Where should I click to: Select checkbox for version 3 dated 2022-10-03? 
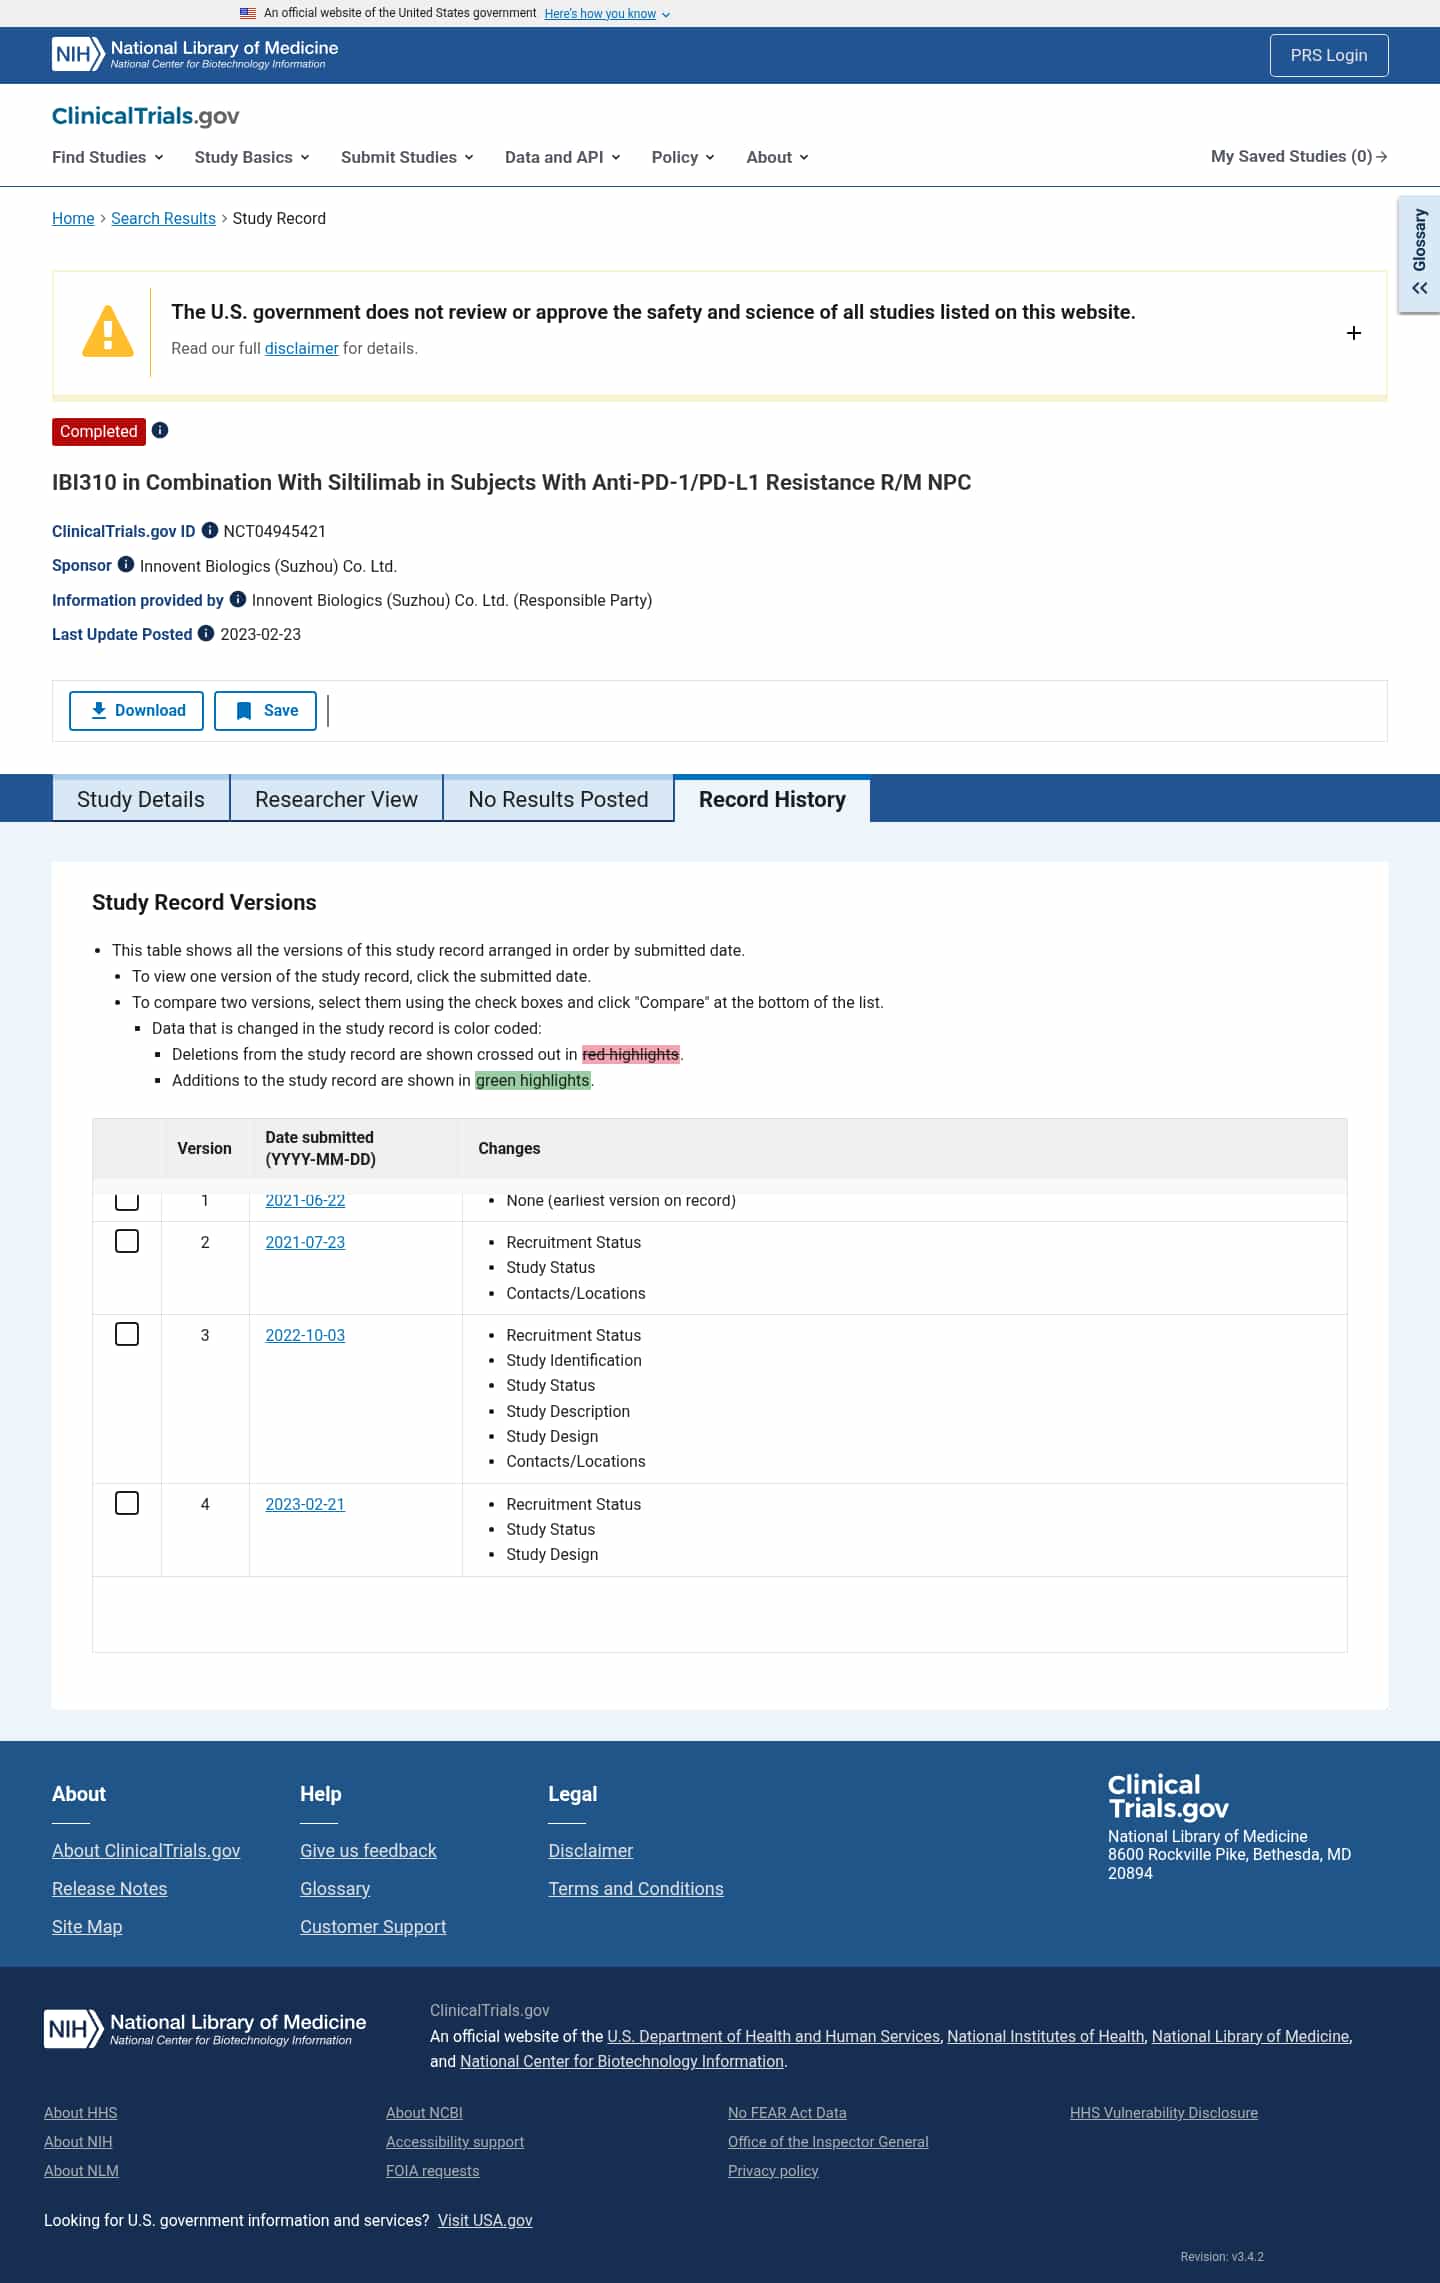click(x=127, y=1334)
